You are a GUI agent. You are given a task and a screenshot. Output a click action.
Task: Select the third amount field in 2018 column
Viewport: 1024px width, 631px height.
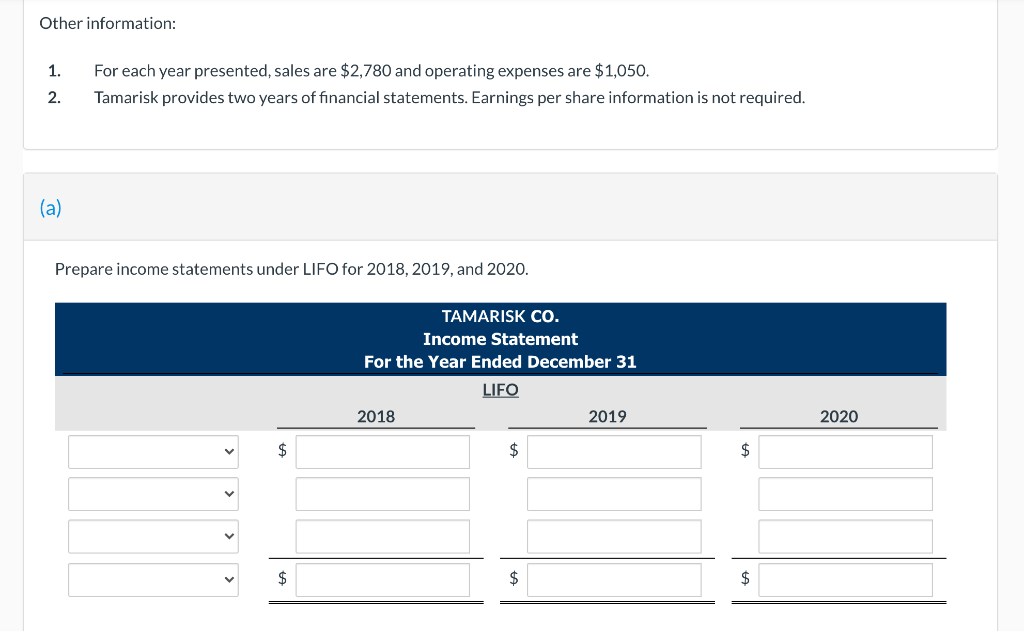(382, 536)
